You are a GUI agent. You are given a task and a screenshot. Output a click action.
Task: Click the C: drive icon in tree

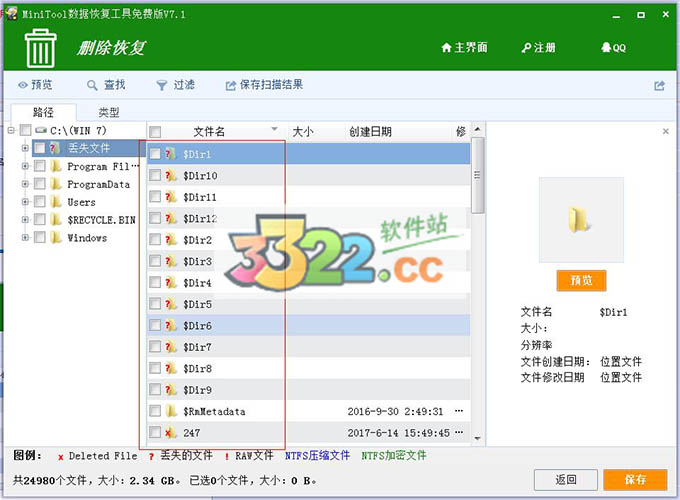[41, 130]
